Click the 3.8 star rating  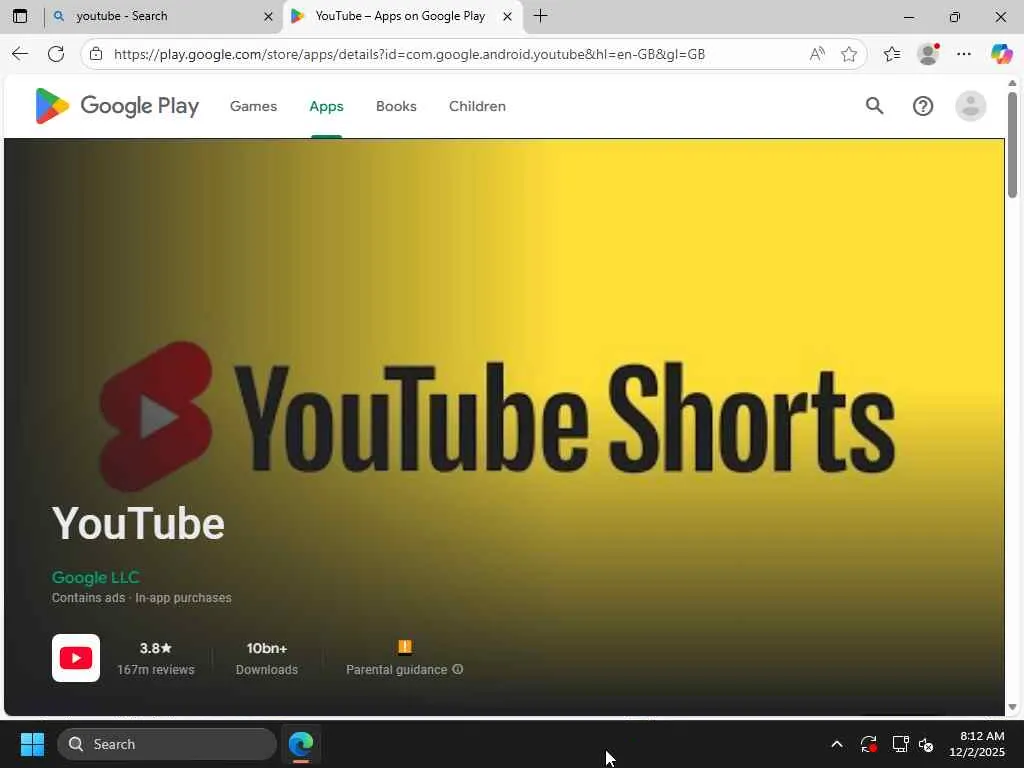(155, 648)
